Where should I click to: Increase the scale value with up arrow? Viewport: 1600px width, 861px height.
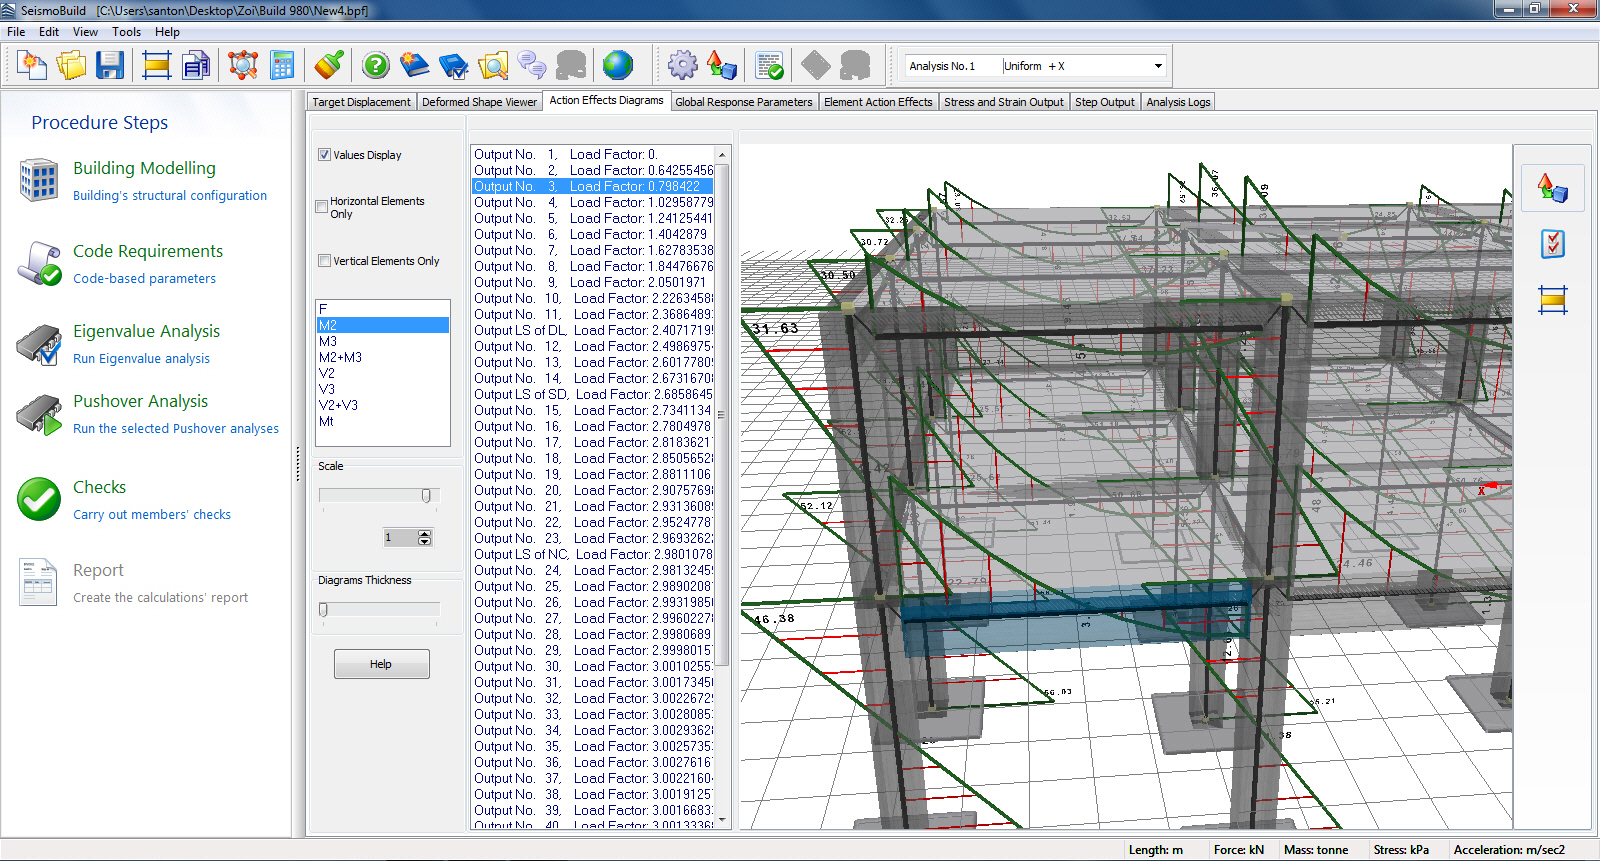pos(425,534)
